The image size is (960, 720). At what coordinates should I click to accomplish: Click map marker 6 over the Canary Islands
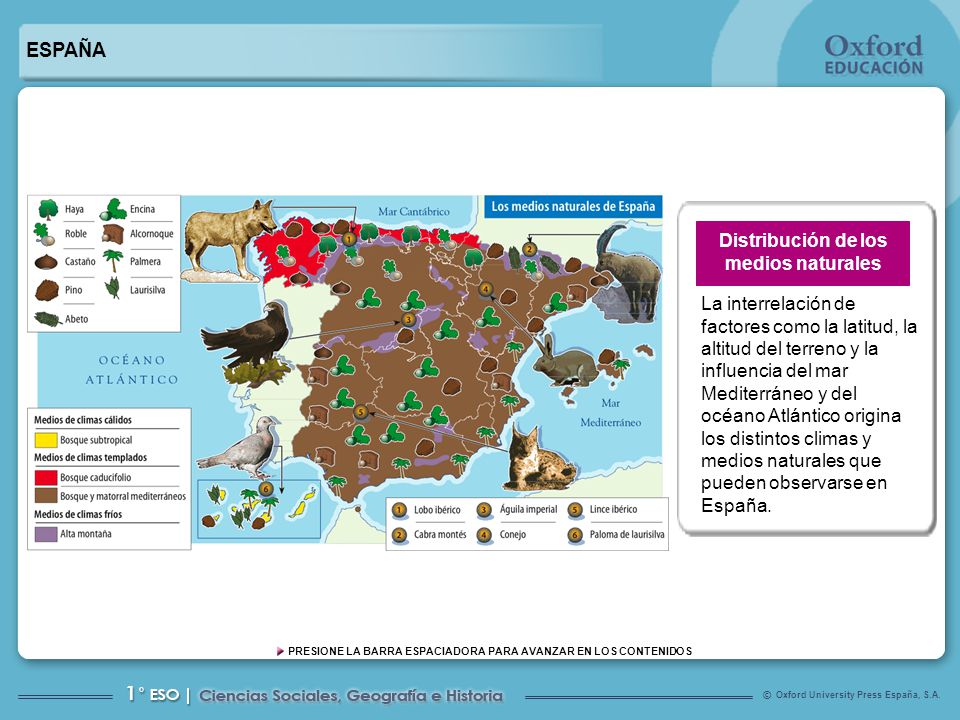click(266, 488)
